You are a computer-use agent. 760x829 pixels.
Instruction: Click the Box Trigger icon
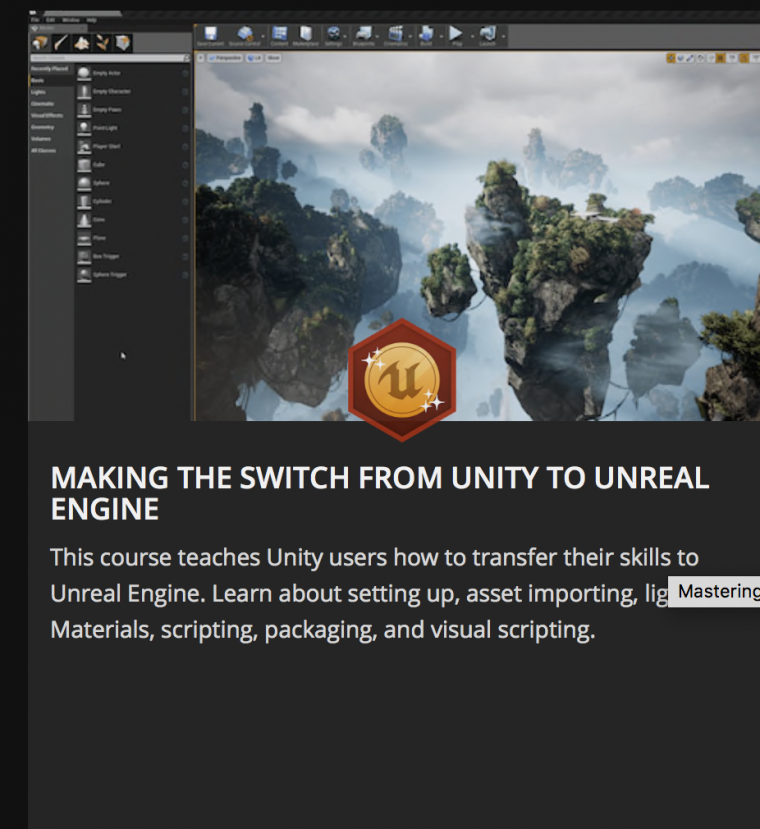coord(84,256)
